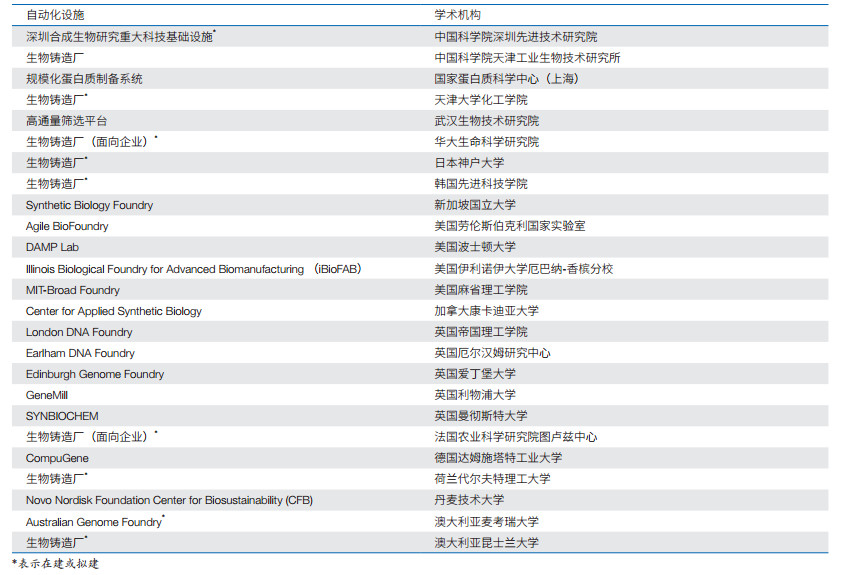
Task: Select '生物铸造厂' in the 中国科学院天津工业生物技术研究所 row
Action: (55, 58)
